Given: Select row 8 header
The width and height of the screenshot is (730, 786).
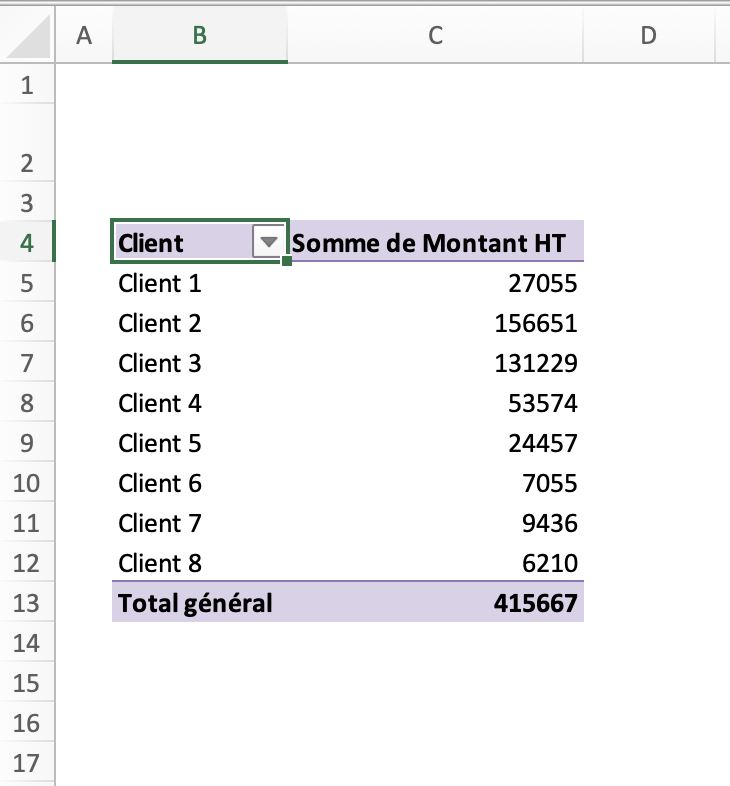Looking at the screenshot, I should coord(27,403).
